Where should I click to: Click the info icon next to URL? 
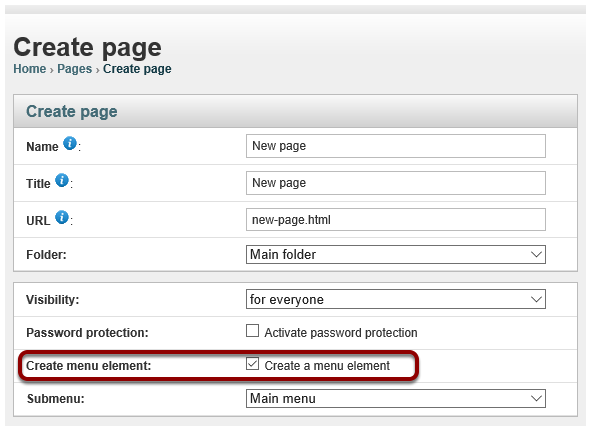tap(62, 217)
